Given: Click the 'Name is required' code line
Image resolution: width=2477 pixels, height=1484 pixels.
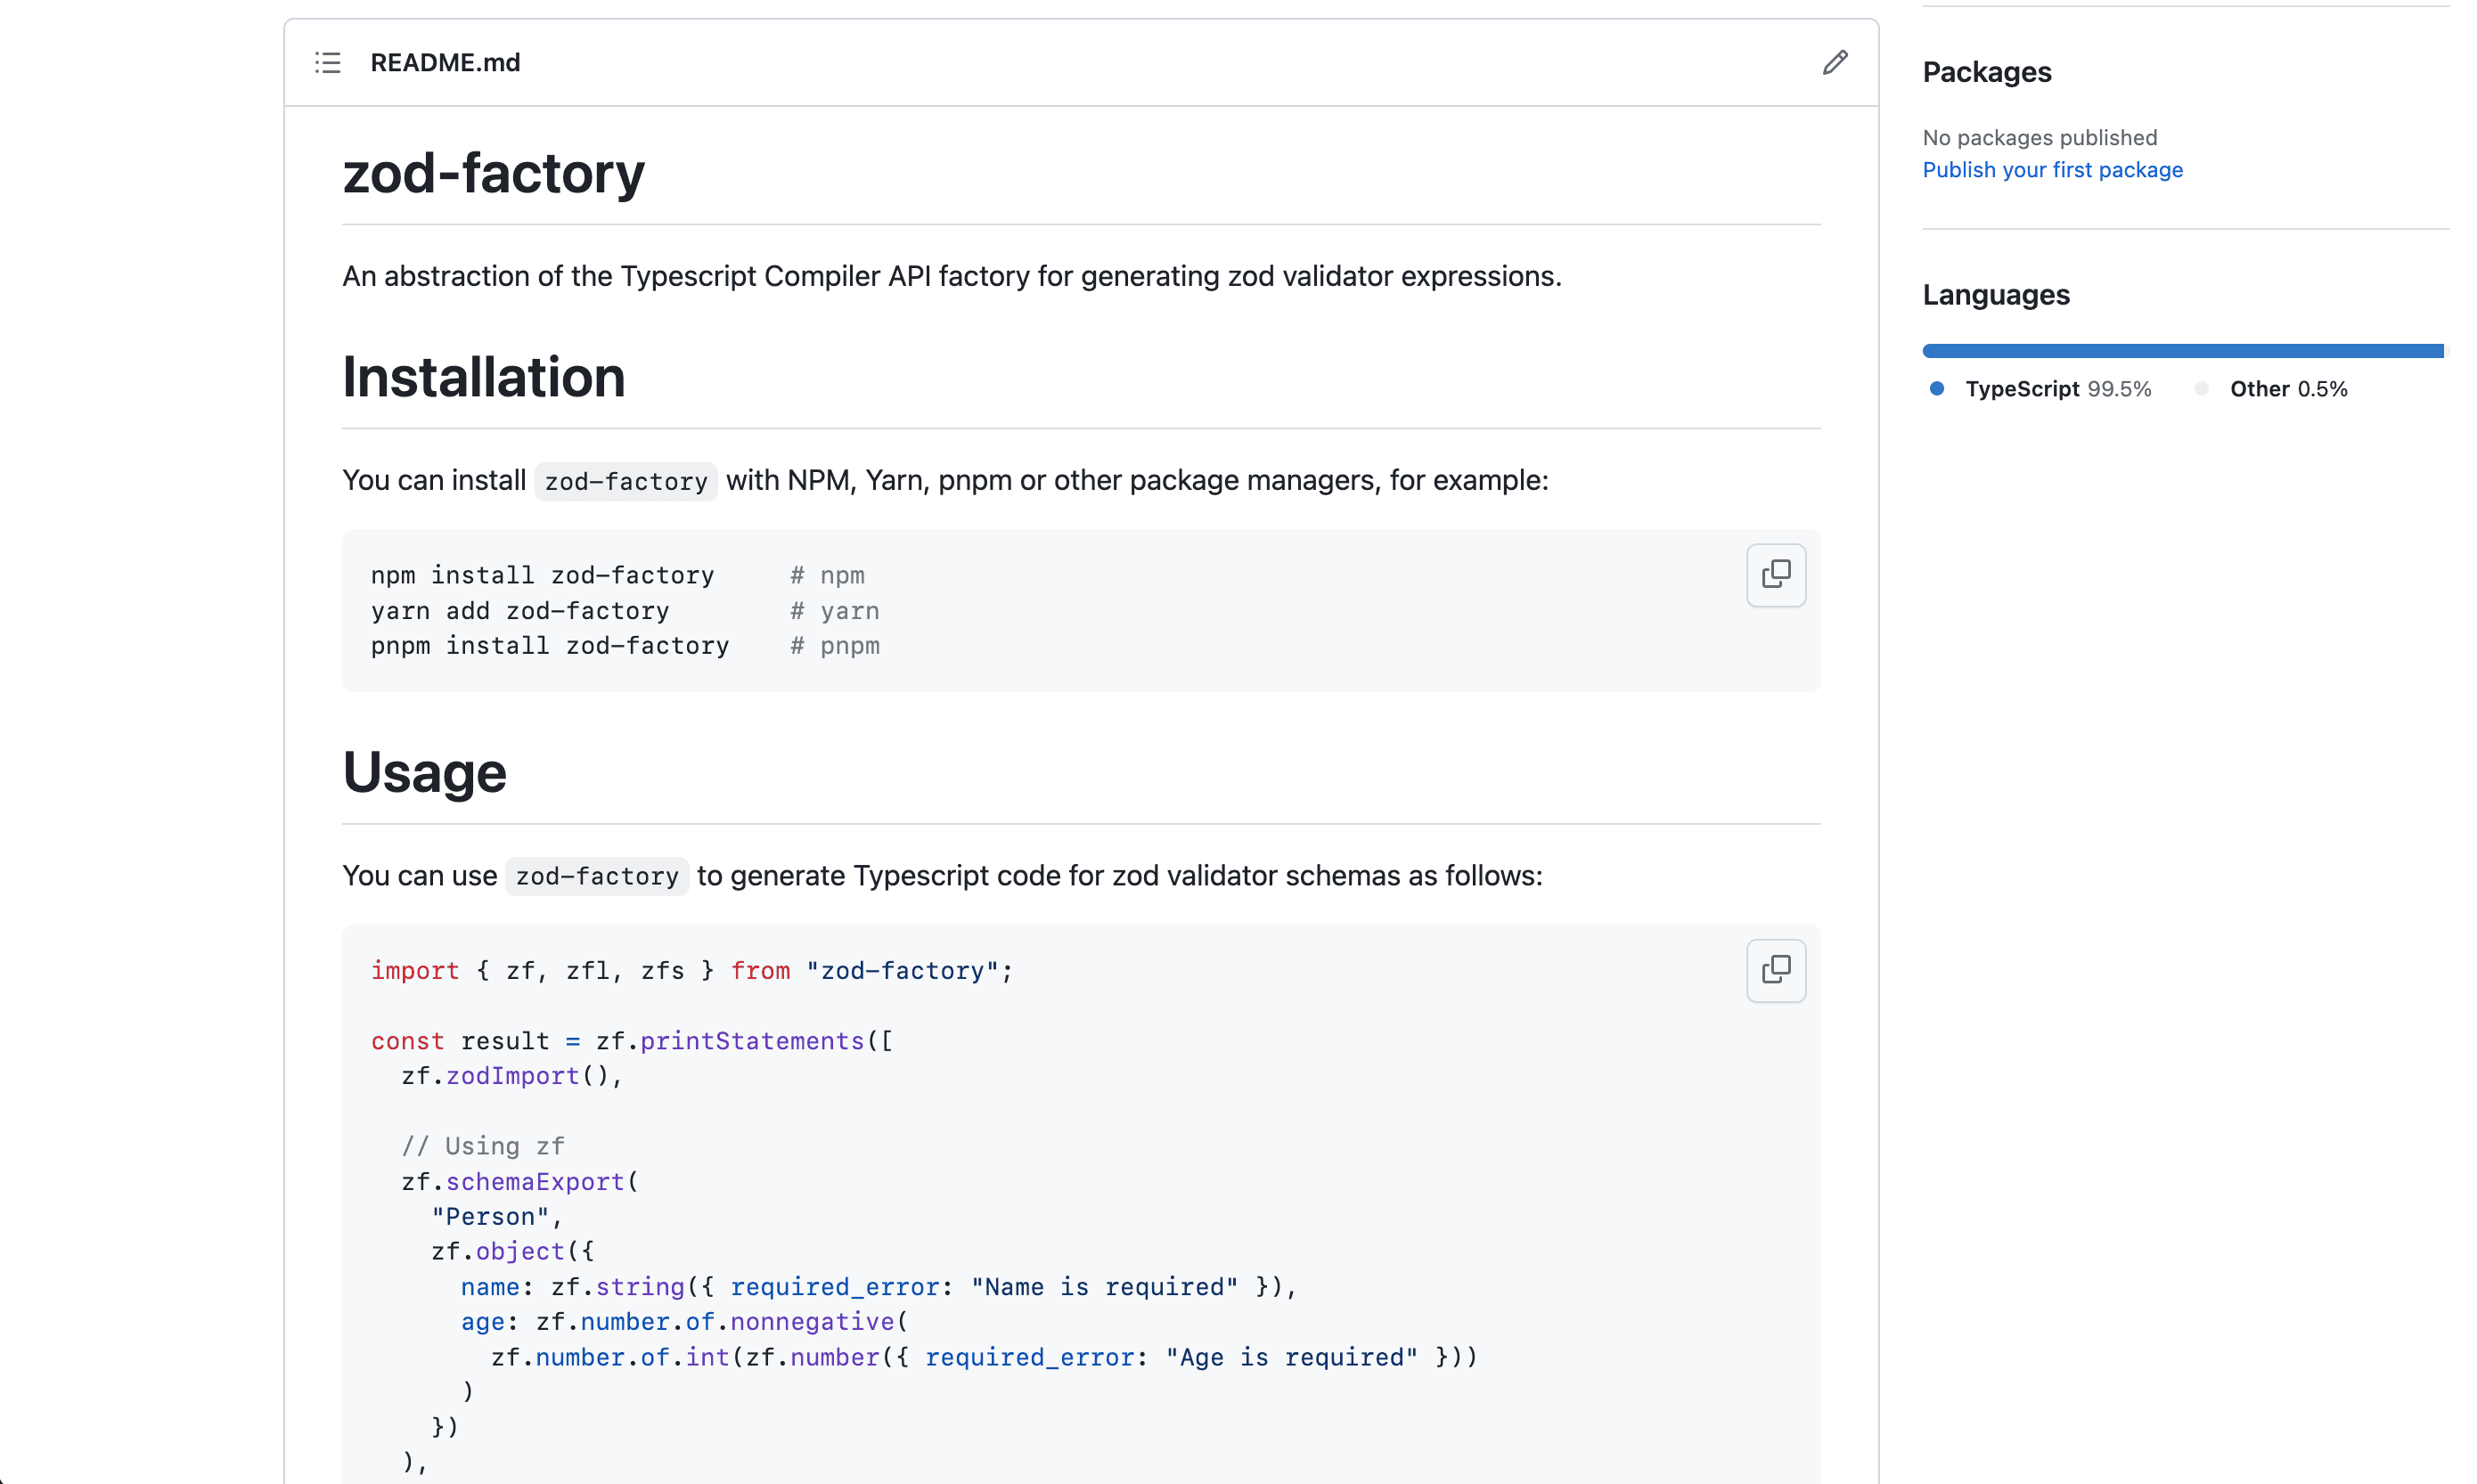Looking at the screenshot, I should tap(879, 1286).
